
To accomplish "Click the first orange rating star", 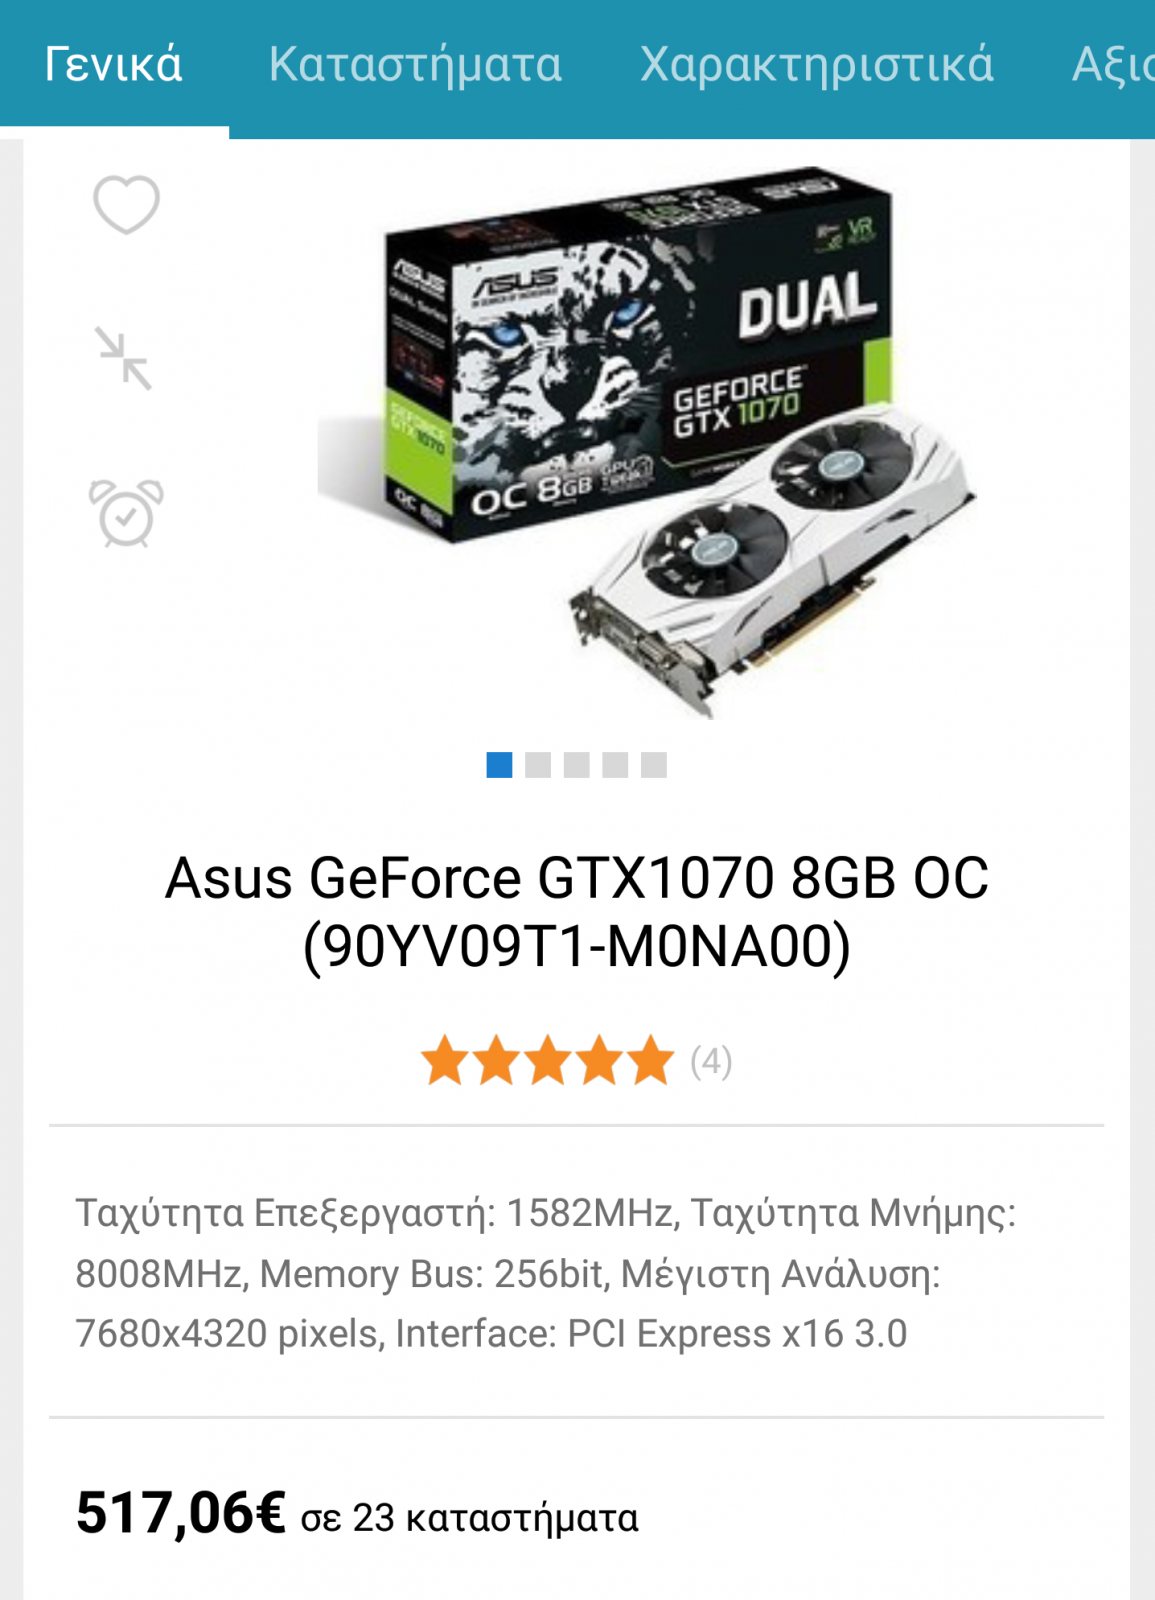I will 444,1060.
